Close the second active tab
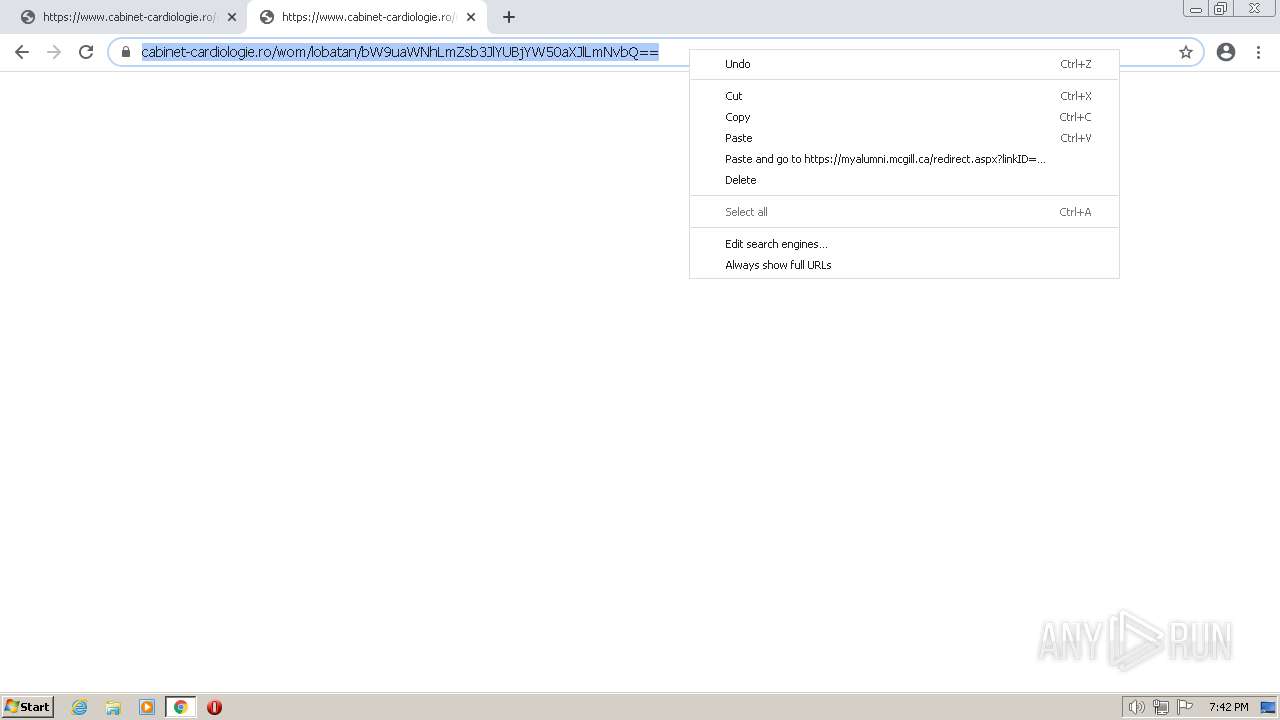 [471, 17]
